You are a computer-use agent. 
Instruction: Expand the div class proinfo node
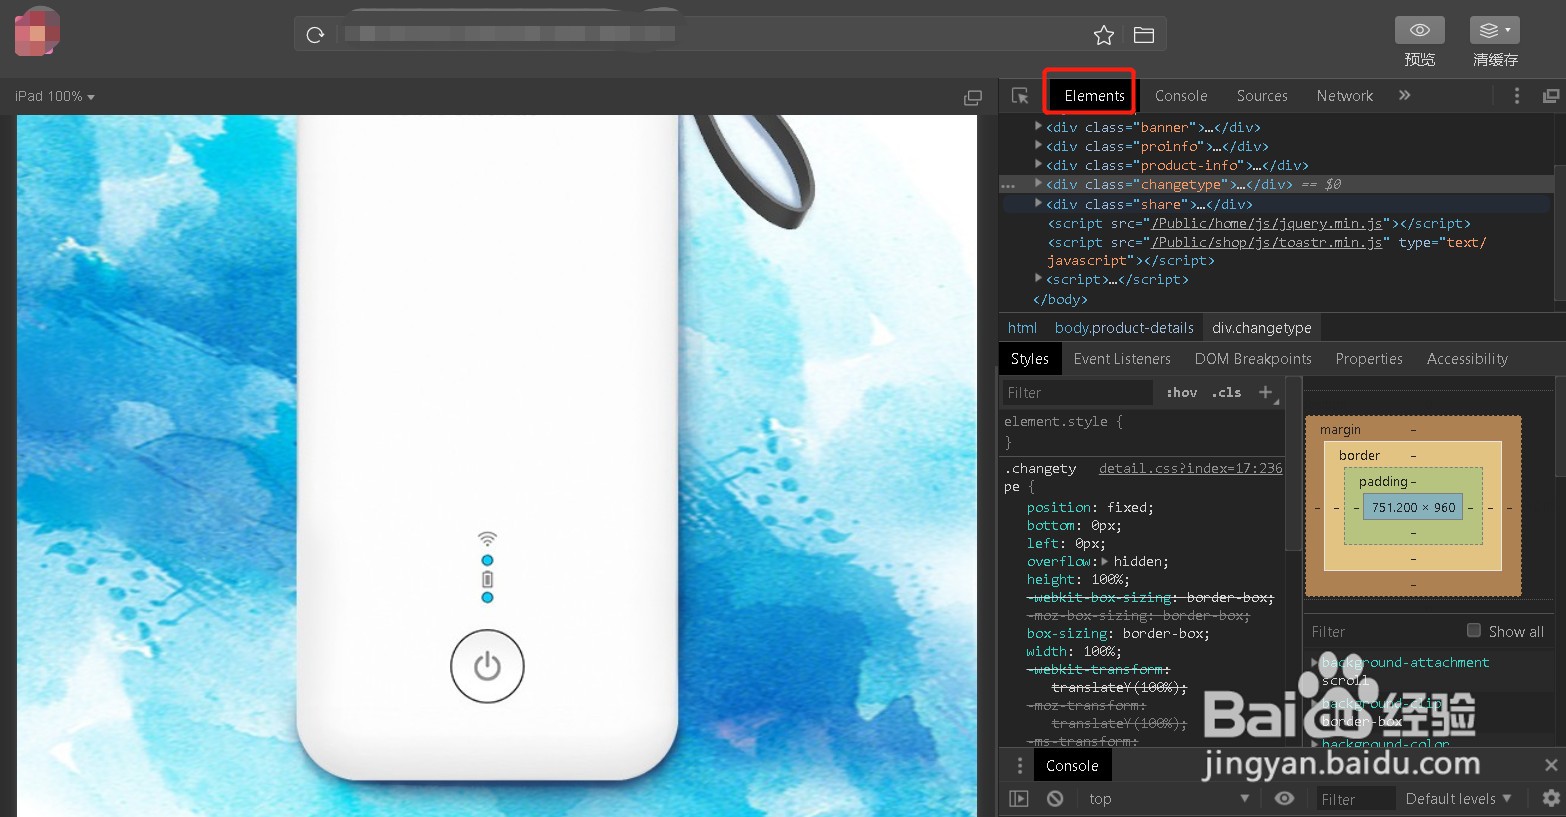pos(1038,145)
